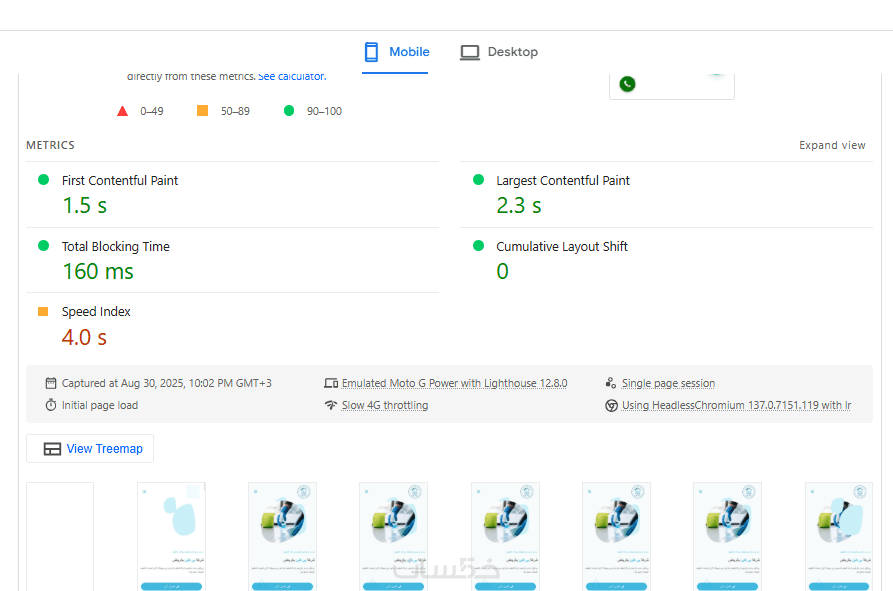893x591 pixels.
Task: Click the mobile phone icon in tabs
Action: [x=371, y=52]
